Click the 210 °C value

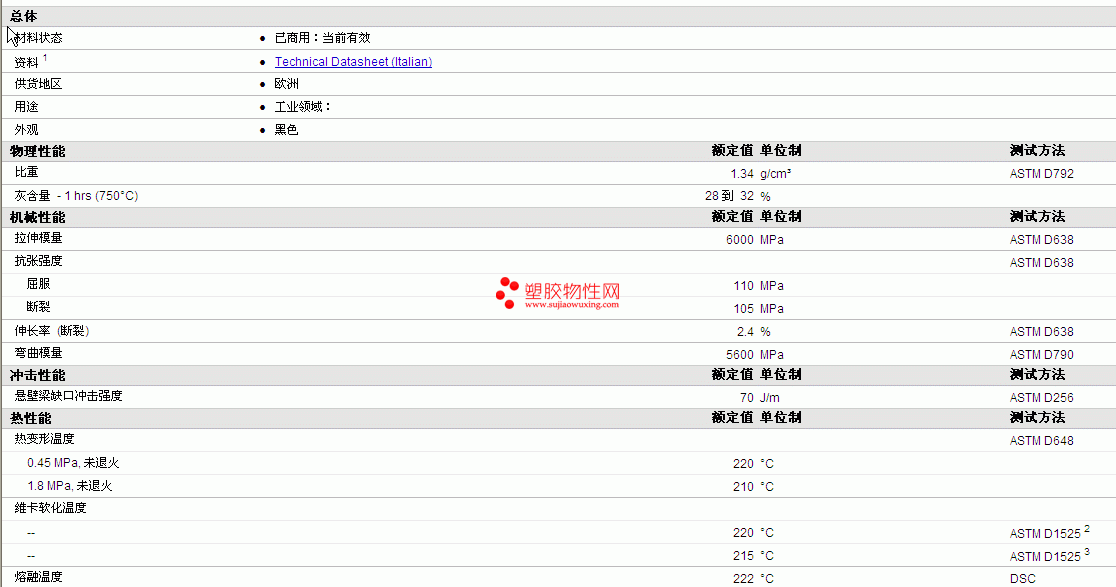click(753, 487)
